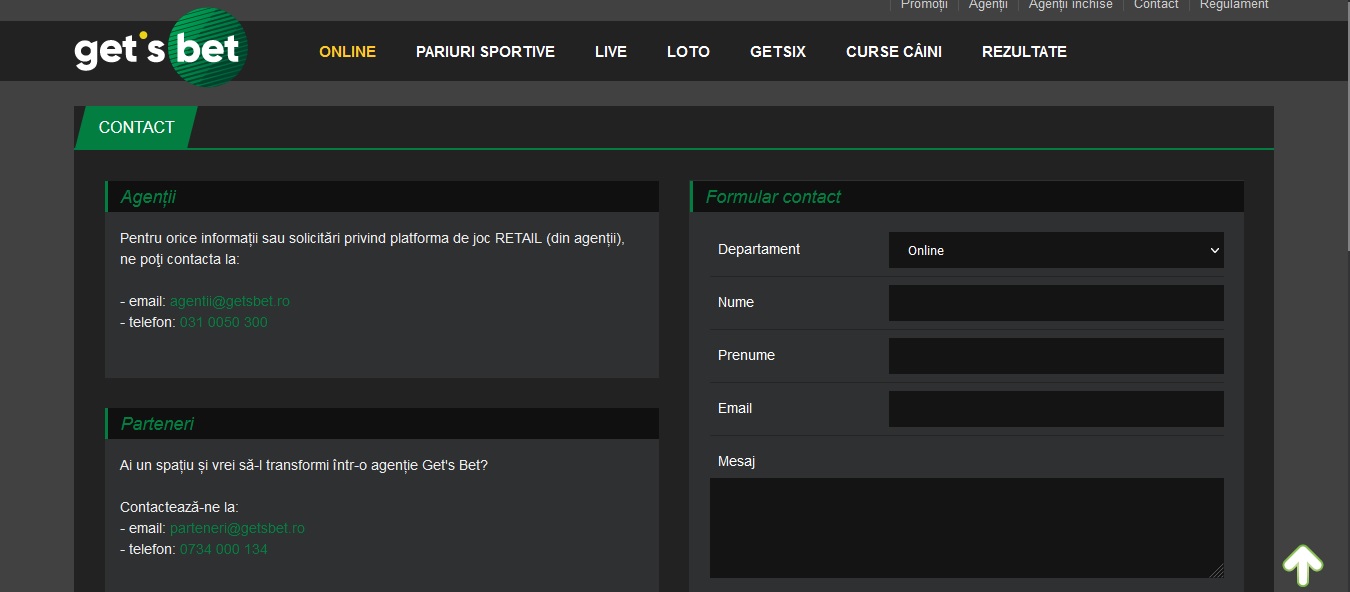The width and height of the screenshot is (1350, 592).
Task: Click the Get's Bet logo
Action: click(161, 47)
